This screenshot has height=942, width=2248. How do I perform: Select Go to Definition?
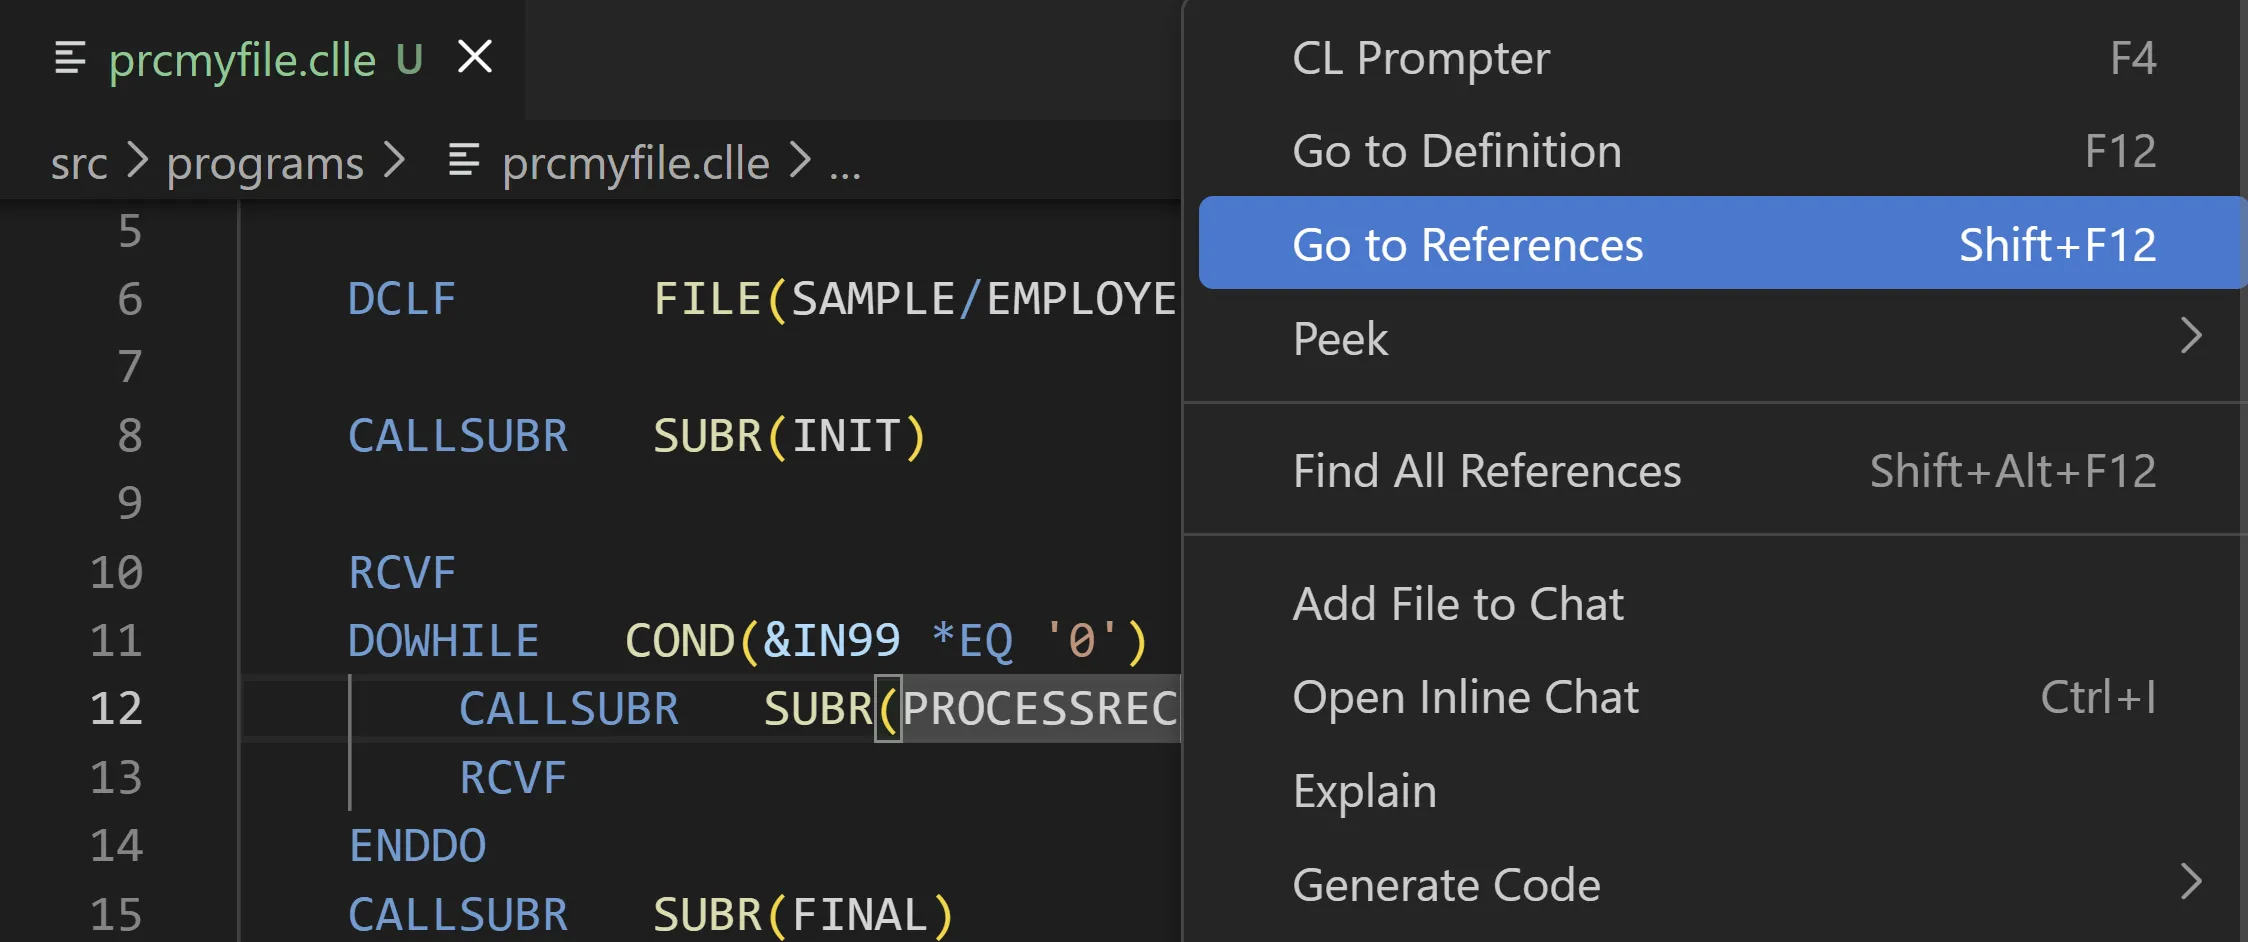(1457, 150)
